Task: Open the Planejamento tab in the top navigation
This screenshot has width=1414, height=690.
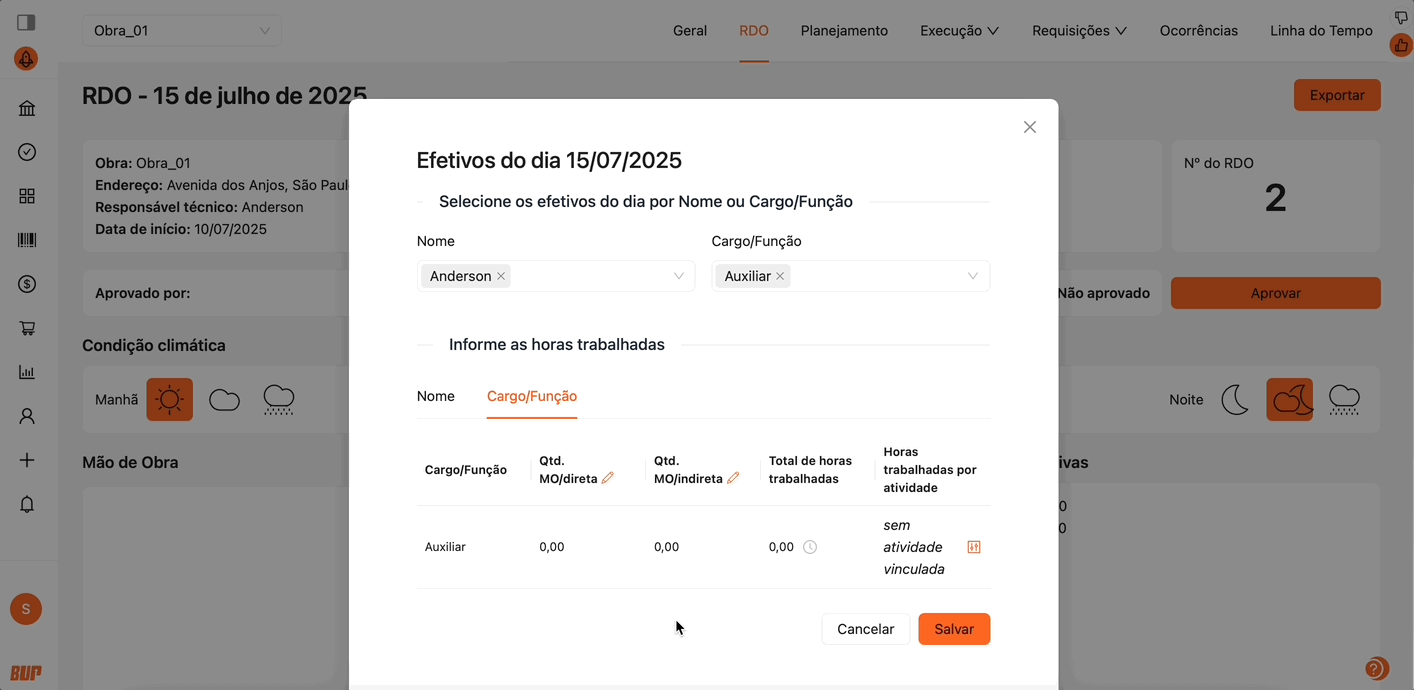Action: (x=843, y=30)
